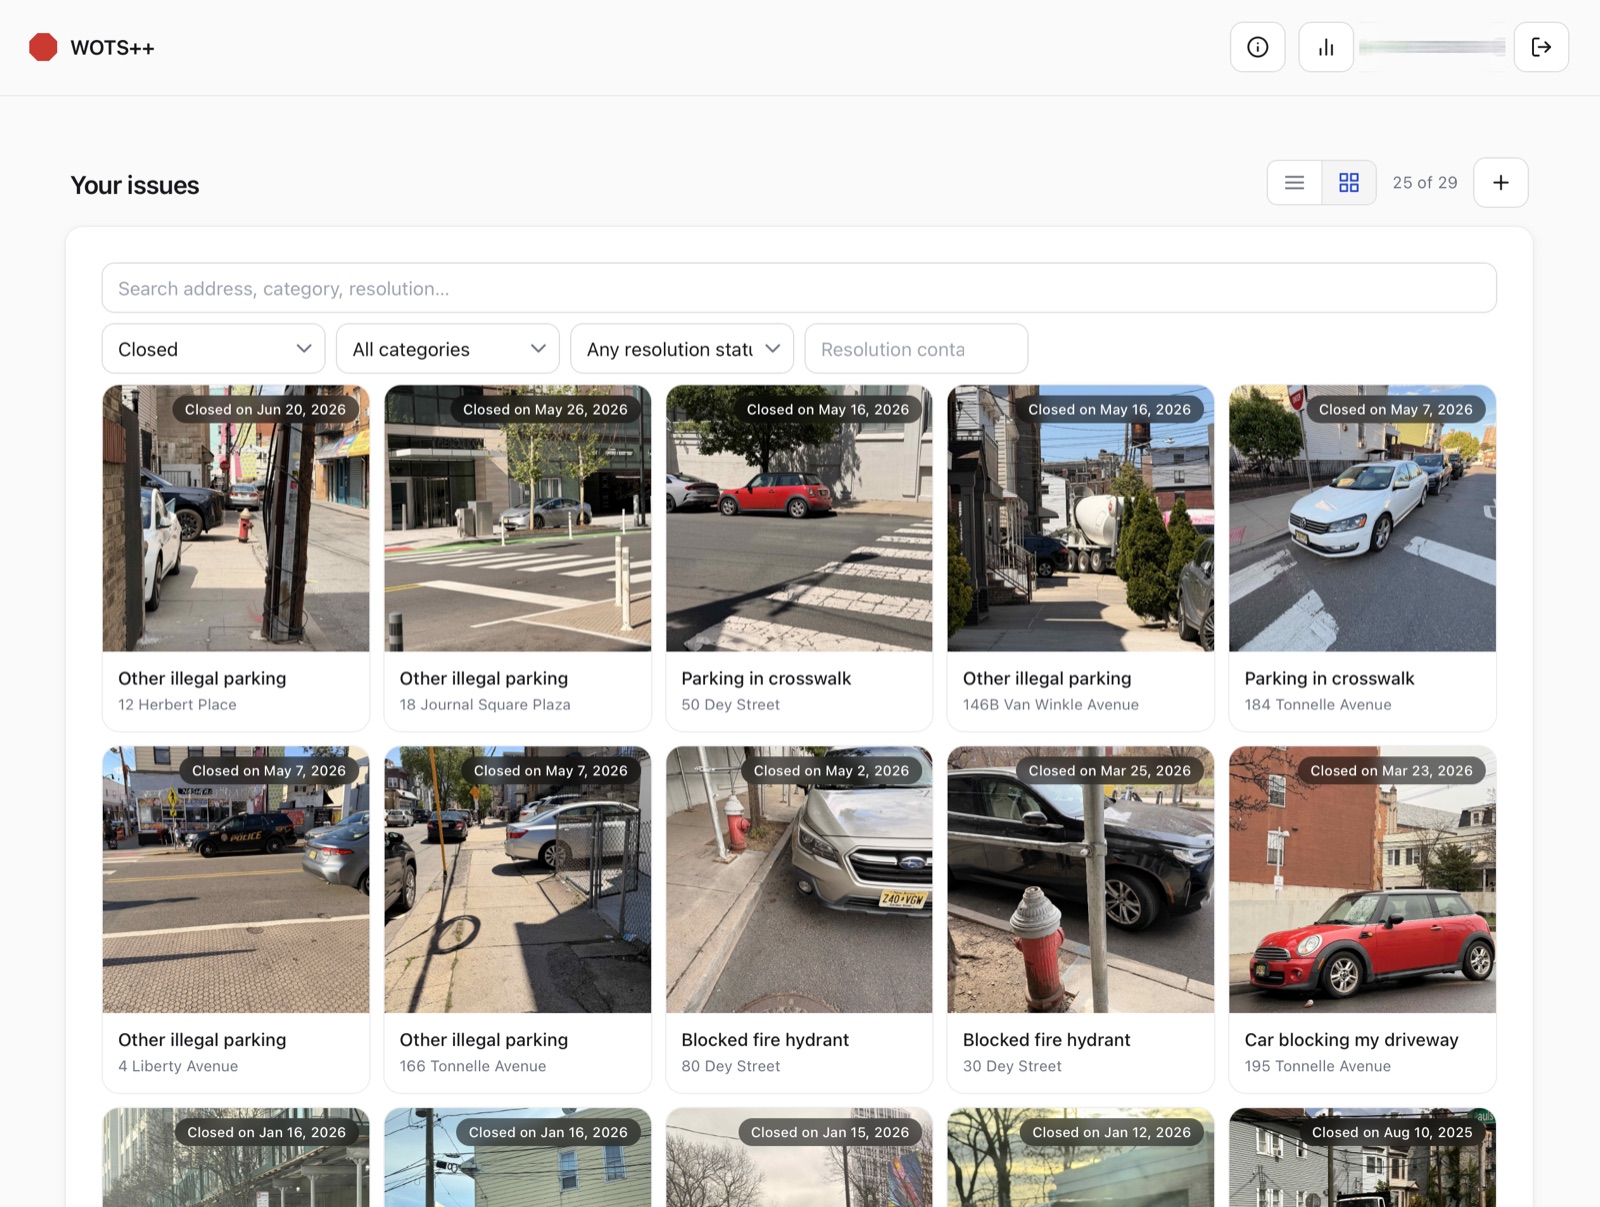1600x1207 pixels.
Task: Open photo for 30 Dey Street issue
Action: (1081, 880)
